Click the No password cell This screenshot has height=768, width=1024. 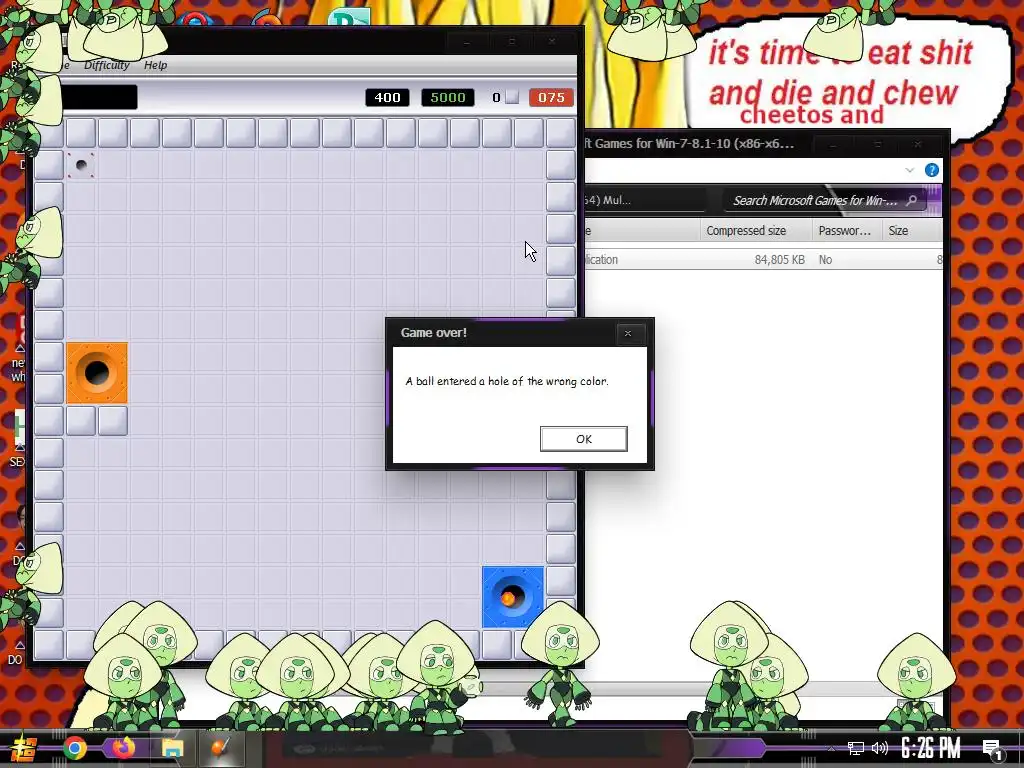click(x=825, y=259)
